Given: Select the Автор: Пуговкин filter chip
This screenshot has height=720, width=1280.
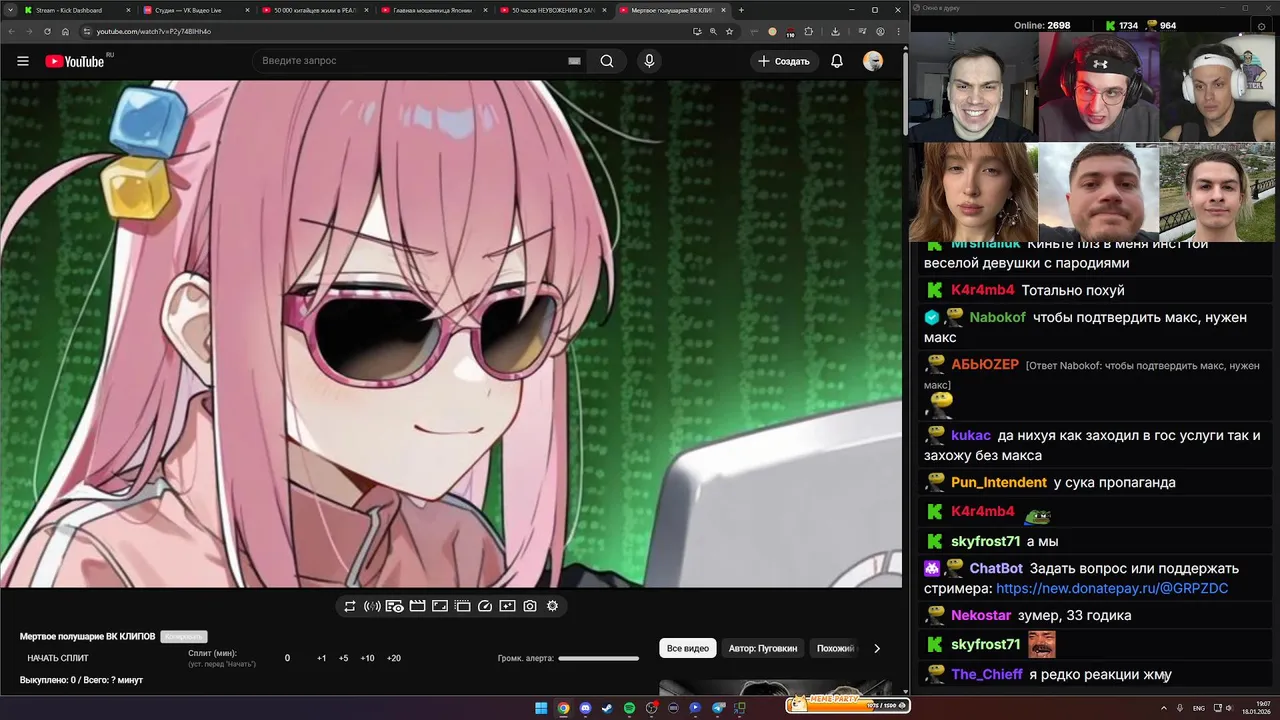Looking at the screenshot, I should pyautogui.click(x=763, y=648).
